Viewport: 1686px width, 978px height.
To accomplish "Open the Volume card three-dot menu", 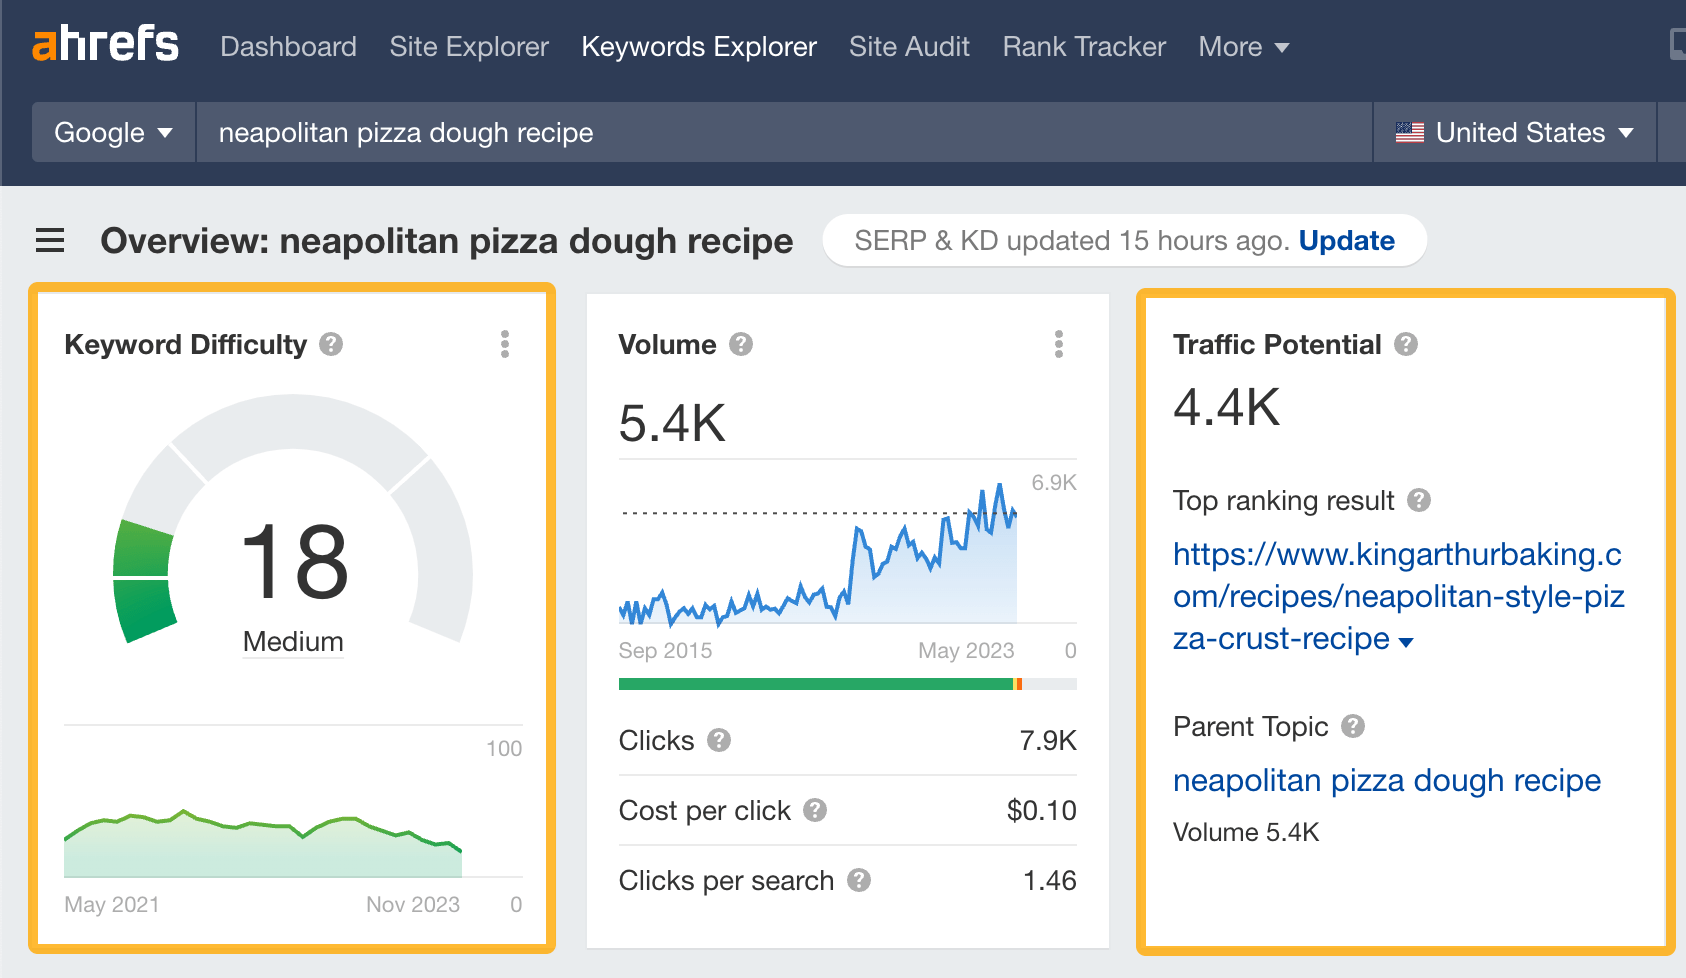I will [x=1060, y=344].
